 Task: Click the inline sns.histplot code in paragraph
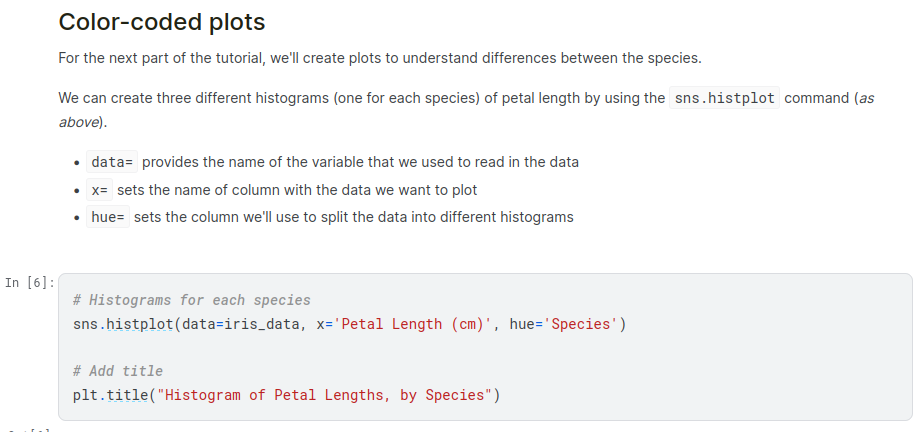(725, 98)
